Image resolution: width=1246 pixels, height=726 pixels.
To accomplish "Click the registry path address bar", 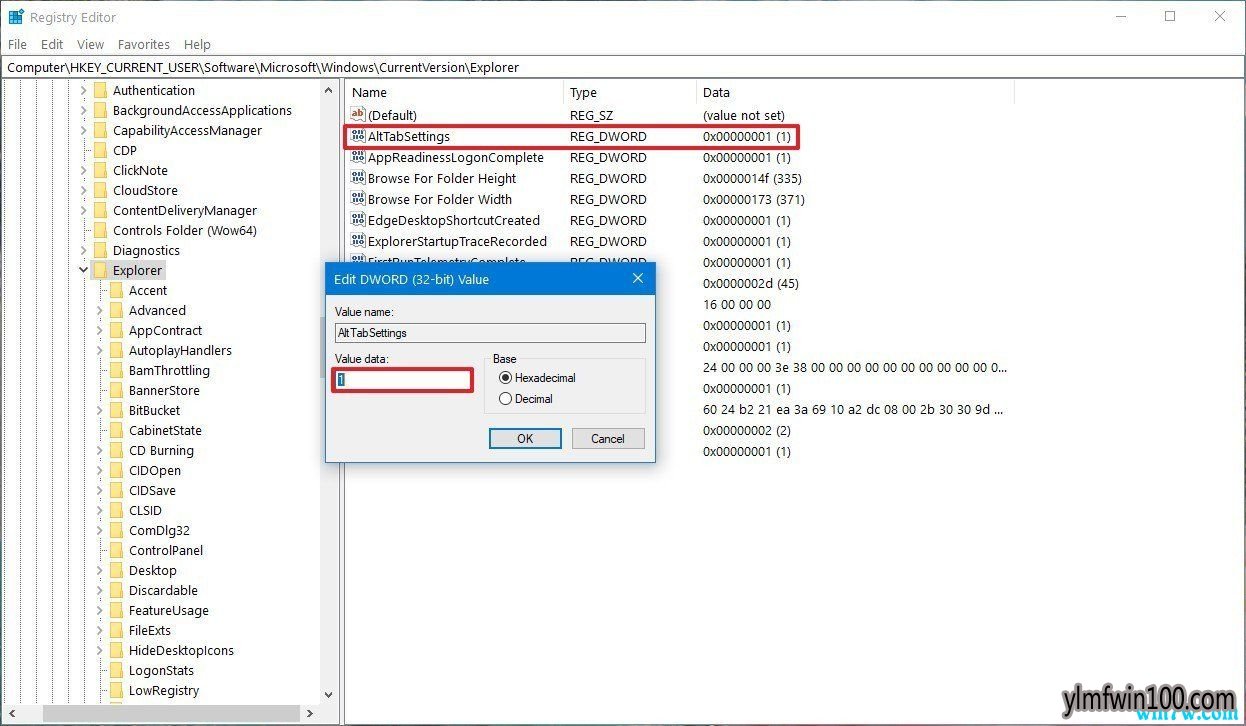I will point(622,67).
